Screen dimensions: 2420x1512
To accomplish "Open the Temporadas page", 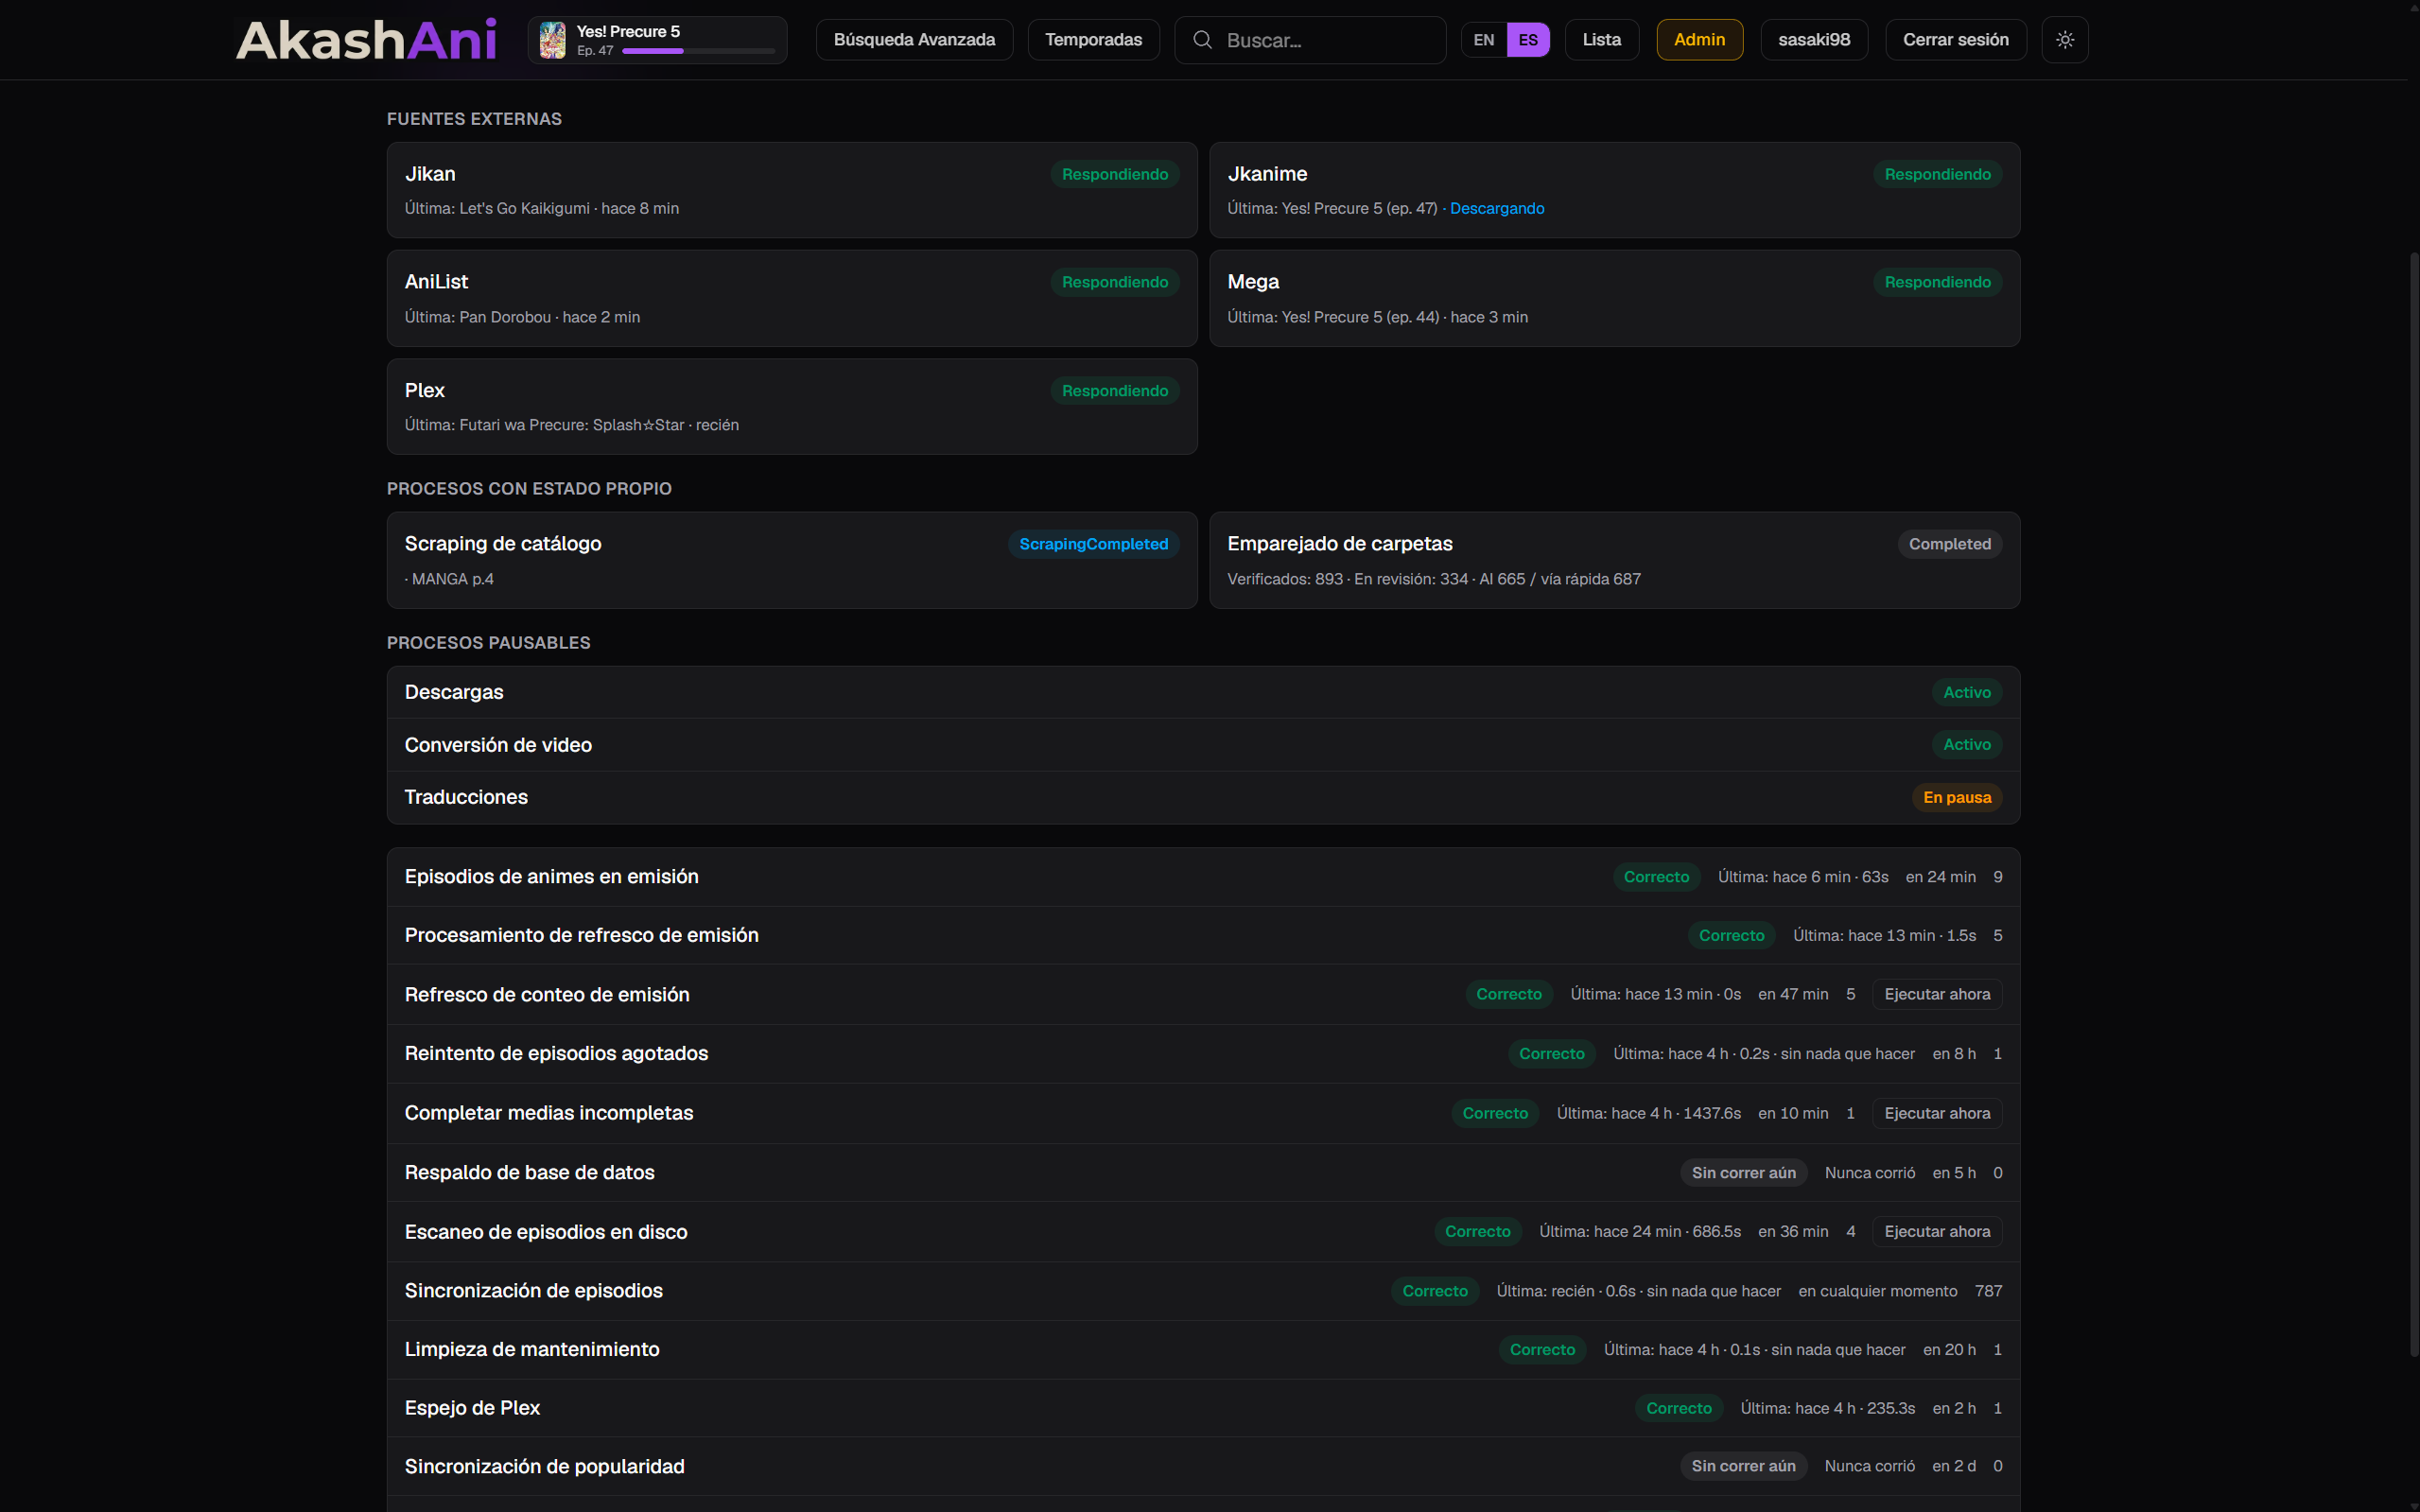I will click(1093, 40).
